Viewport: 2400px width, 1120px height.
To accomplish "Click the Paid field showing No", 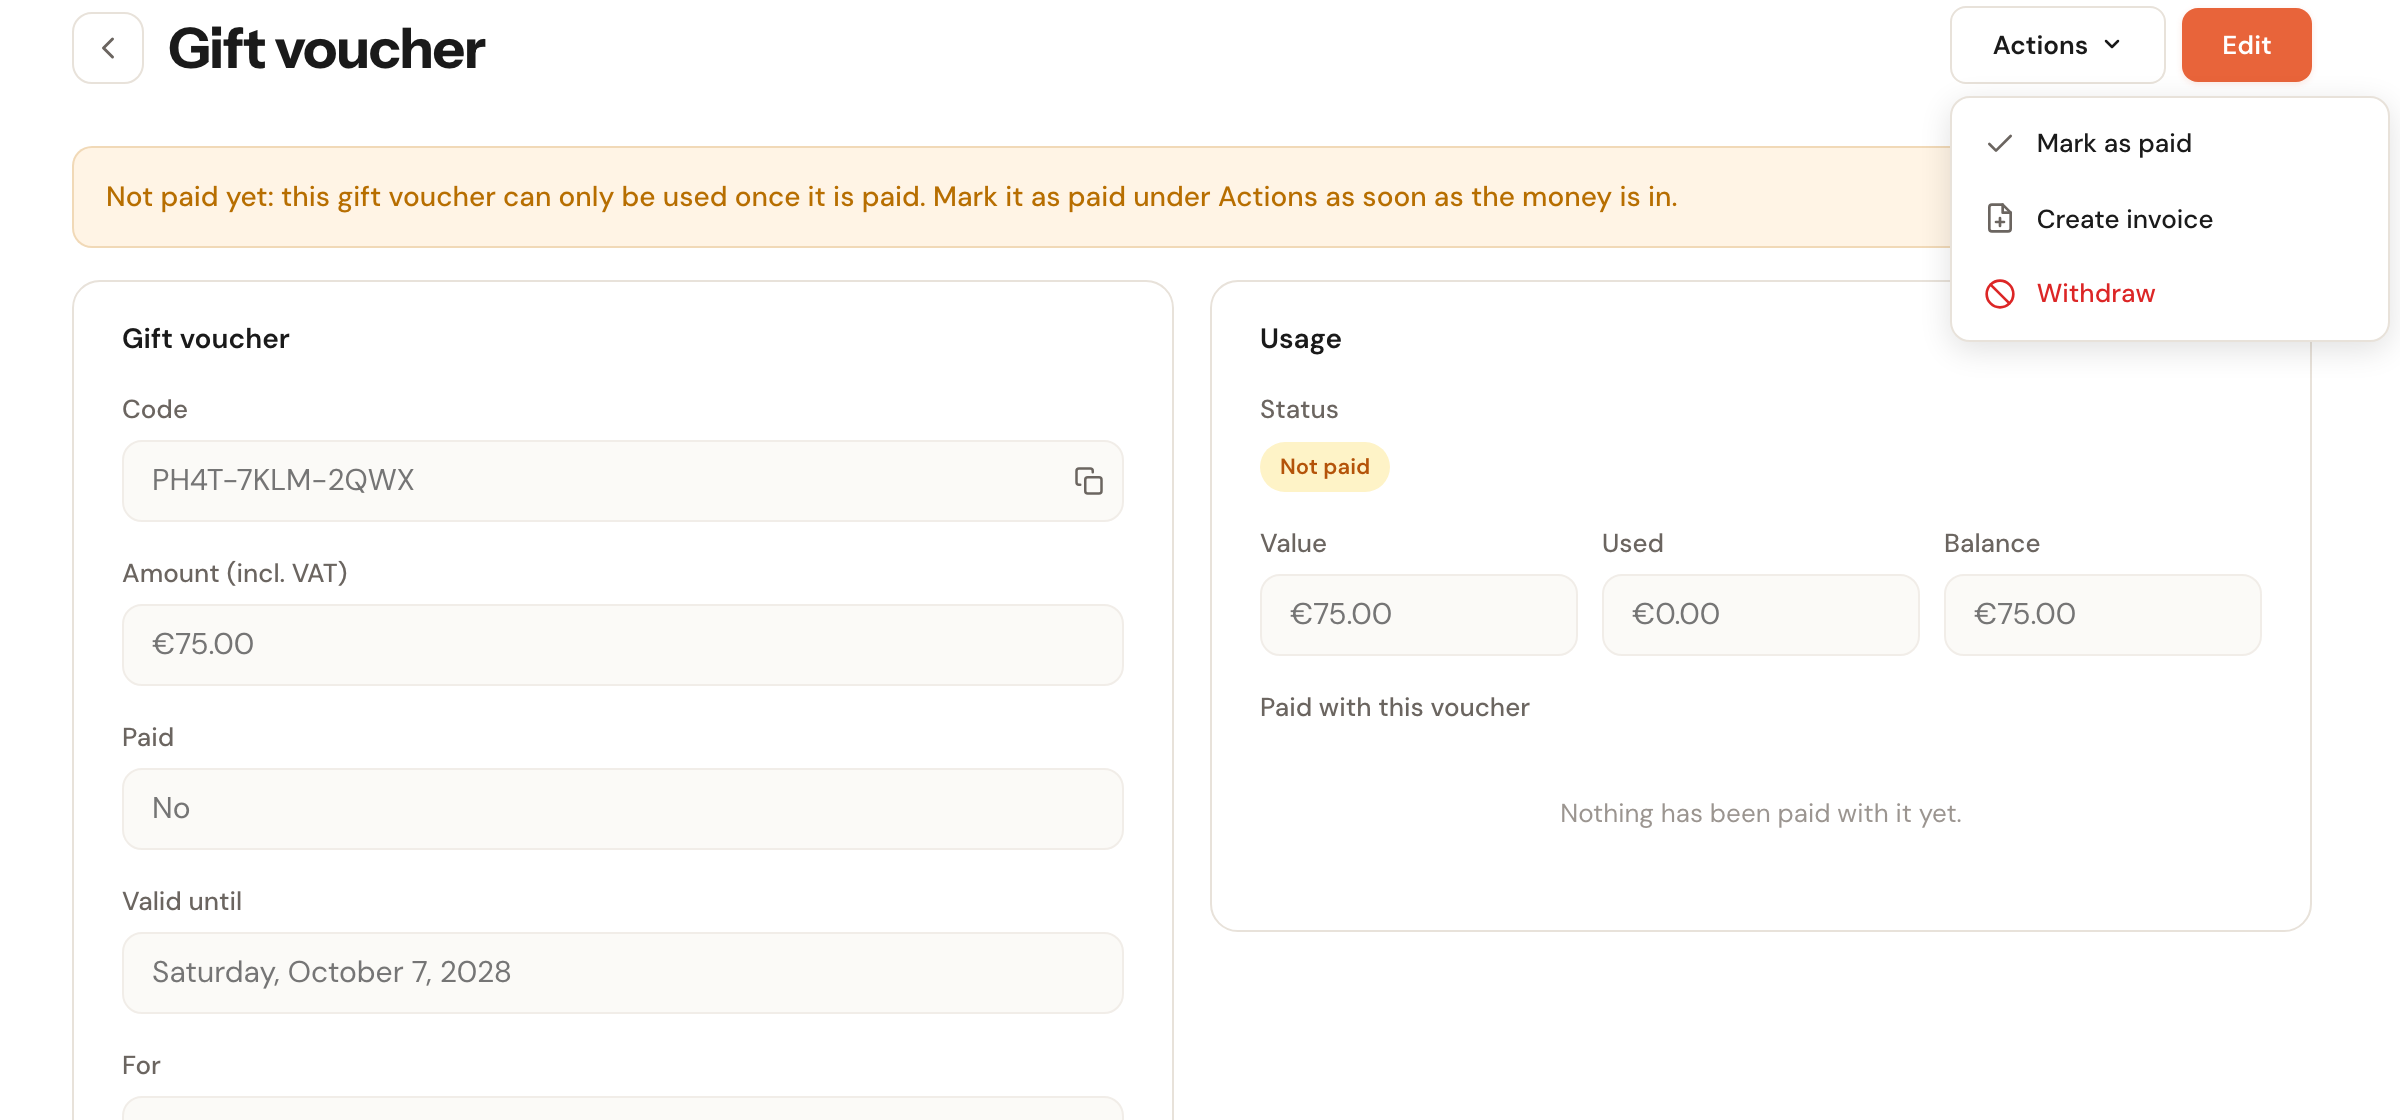I will coord(622,809).
